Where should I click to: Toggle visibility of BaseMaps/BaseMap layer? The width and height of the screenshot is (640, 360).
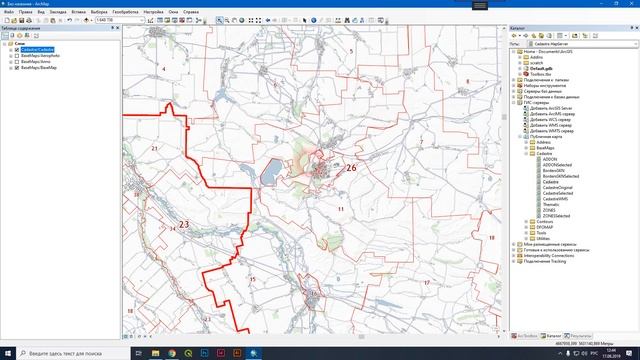[x=17, y=68]
